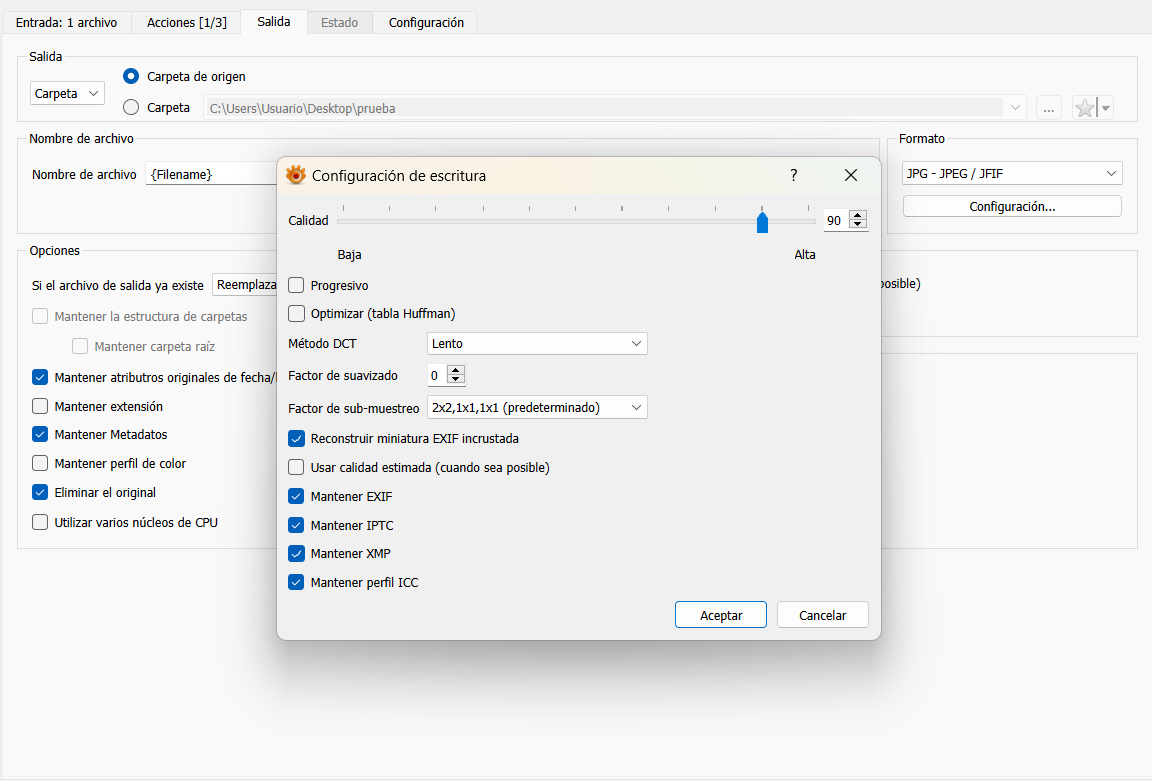The image size is (1152, 781).
Task: Click the favorites star icon next to folder path
Action: pyautogui.click(x=1085, y=108)
